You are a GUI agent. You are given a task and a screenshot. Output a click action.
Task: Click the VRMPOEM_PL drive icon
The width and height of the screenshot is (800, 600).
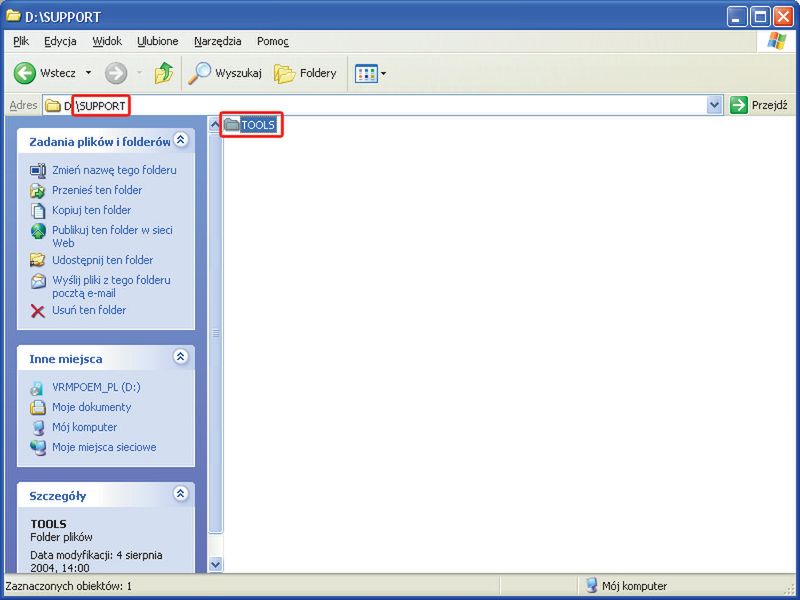37,388
